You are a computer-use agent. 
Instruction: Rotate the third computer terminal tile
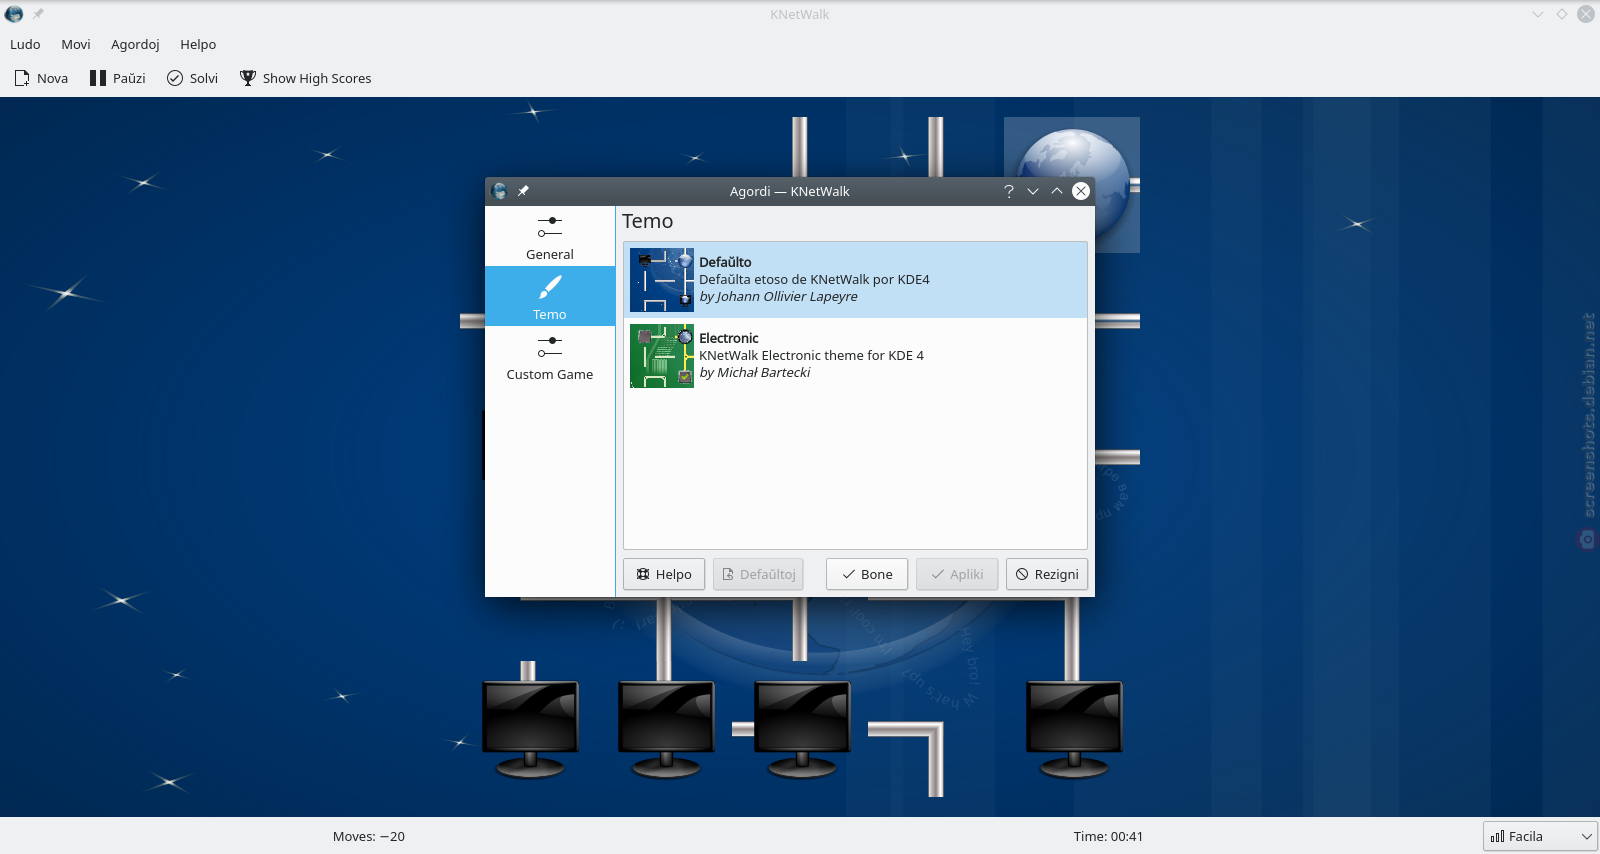coord(802,729)
